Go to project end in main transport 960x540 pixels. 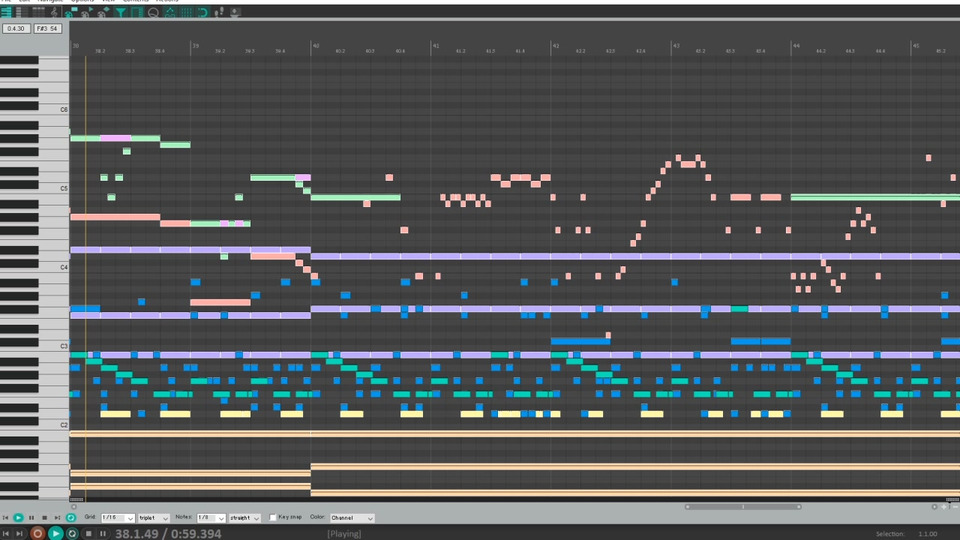click(x=20, y=534)
